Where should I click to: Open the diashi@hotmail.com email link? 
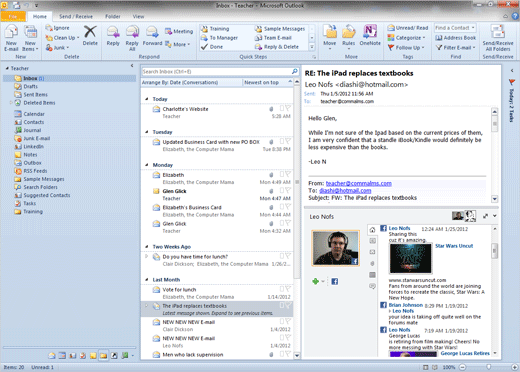point(345,191)
